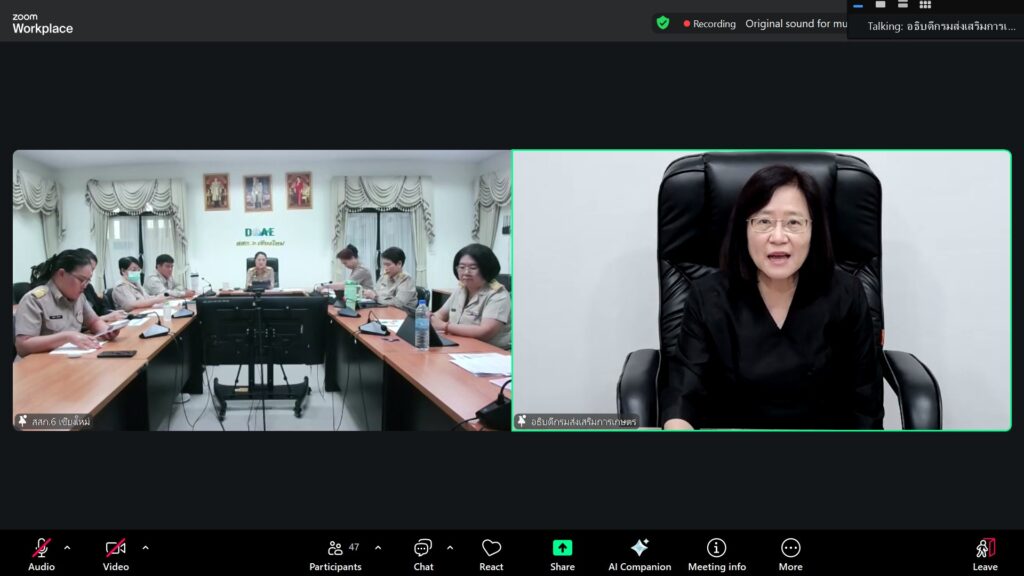Click the Recording indicator
The height and width of the screenshot is (576, 1024).
pyautogui.click(x=709, y=24)
